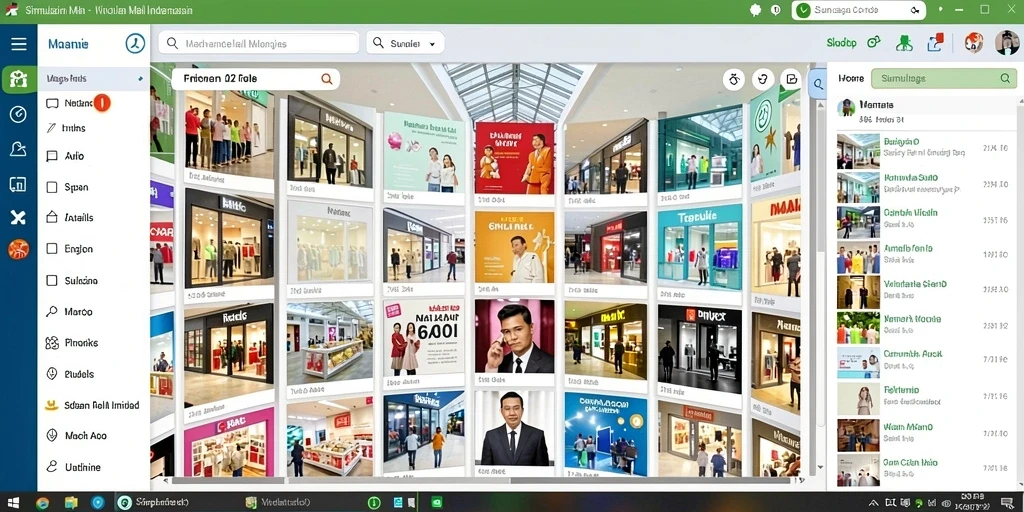Open the teal storefront thumbnail
The width and height of the screenshot is (1024, 512).
click(x=699, y=246)
